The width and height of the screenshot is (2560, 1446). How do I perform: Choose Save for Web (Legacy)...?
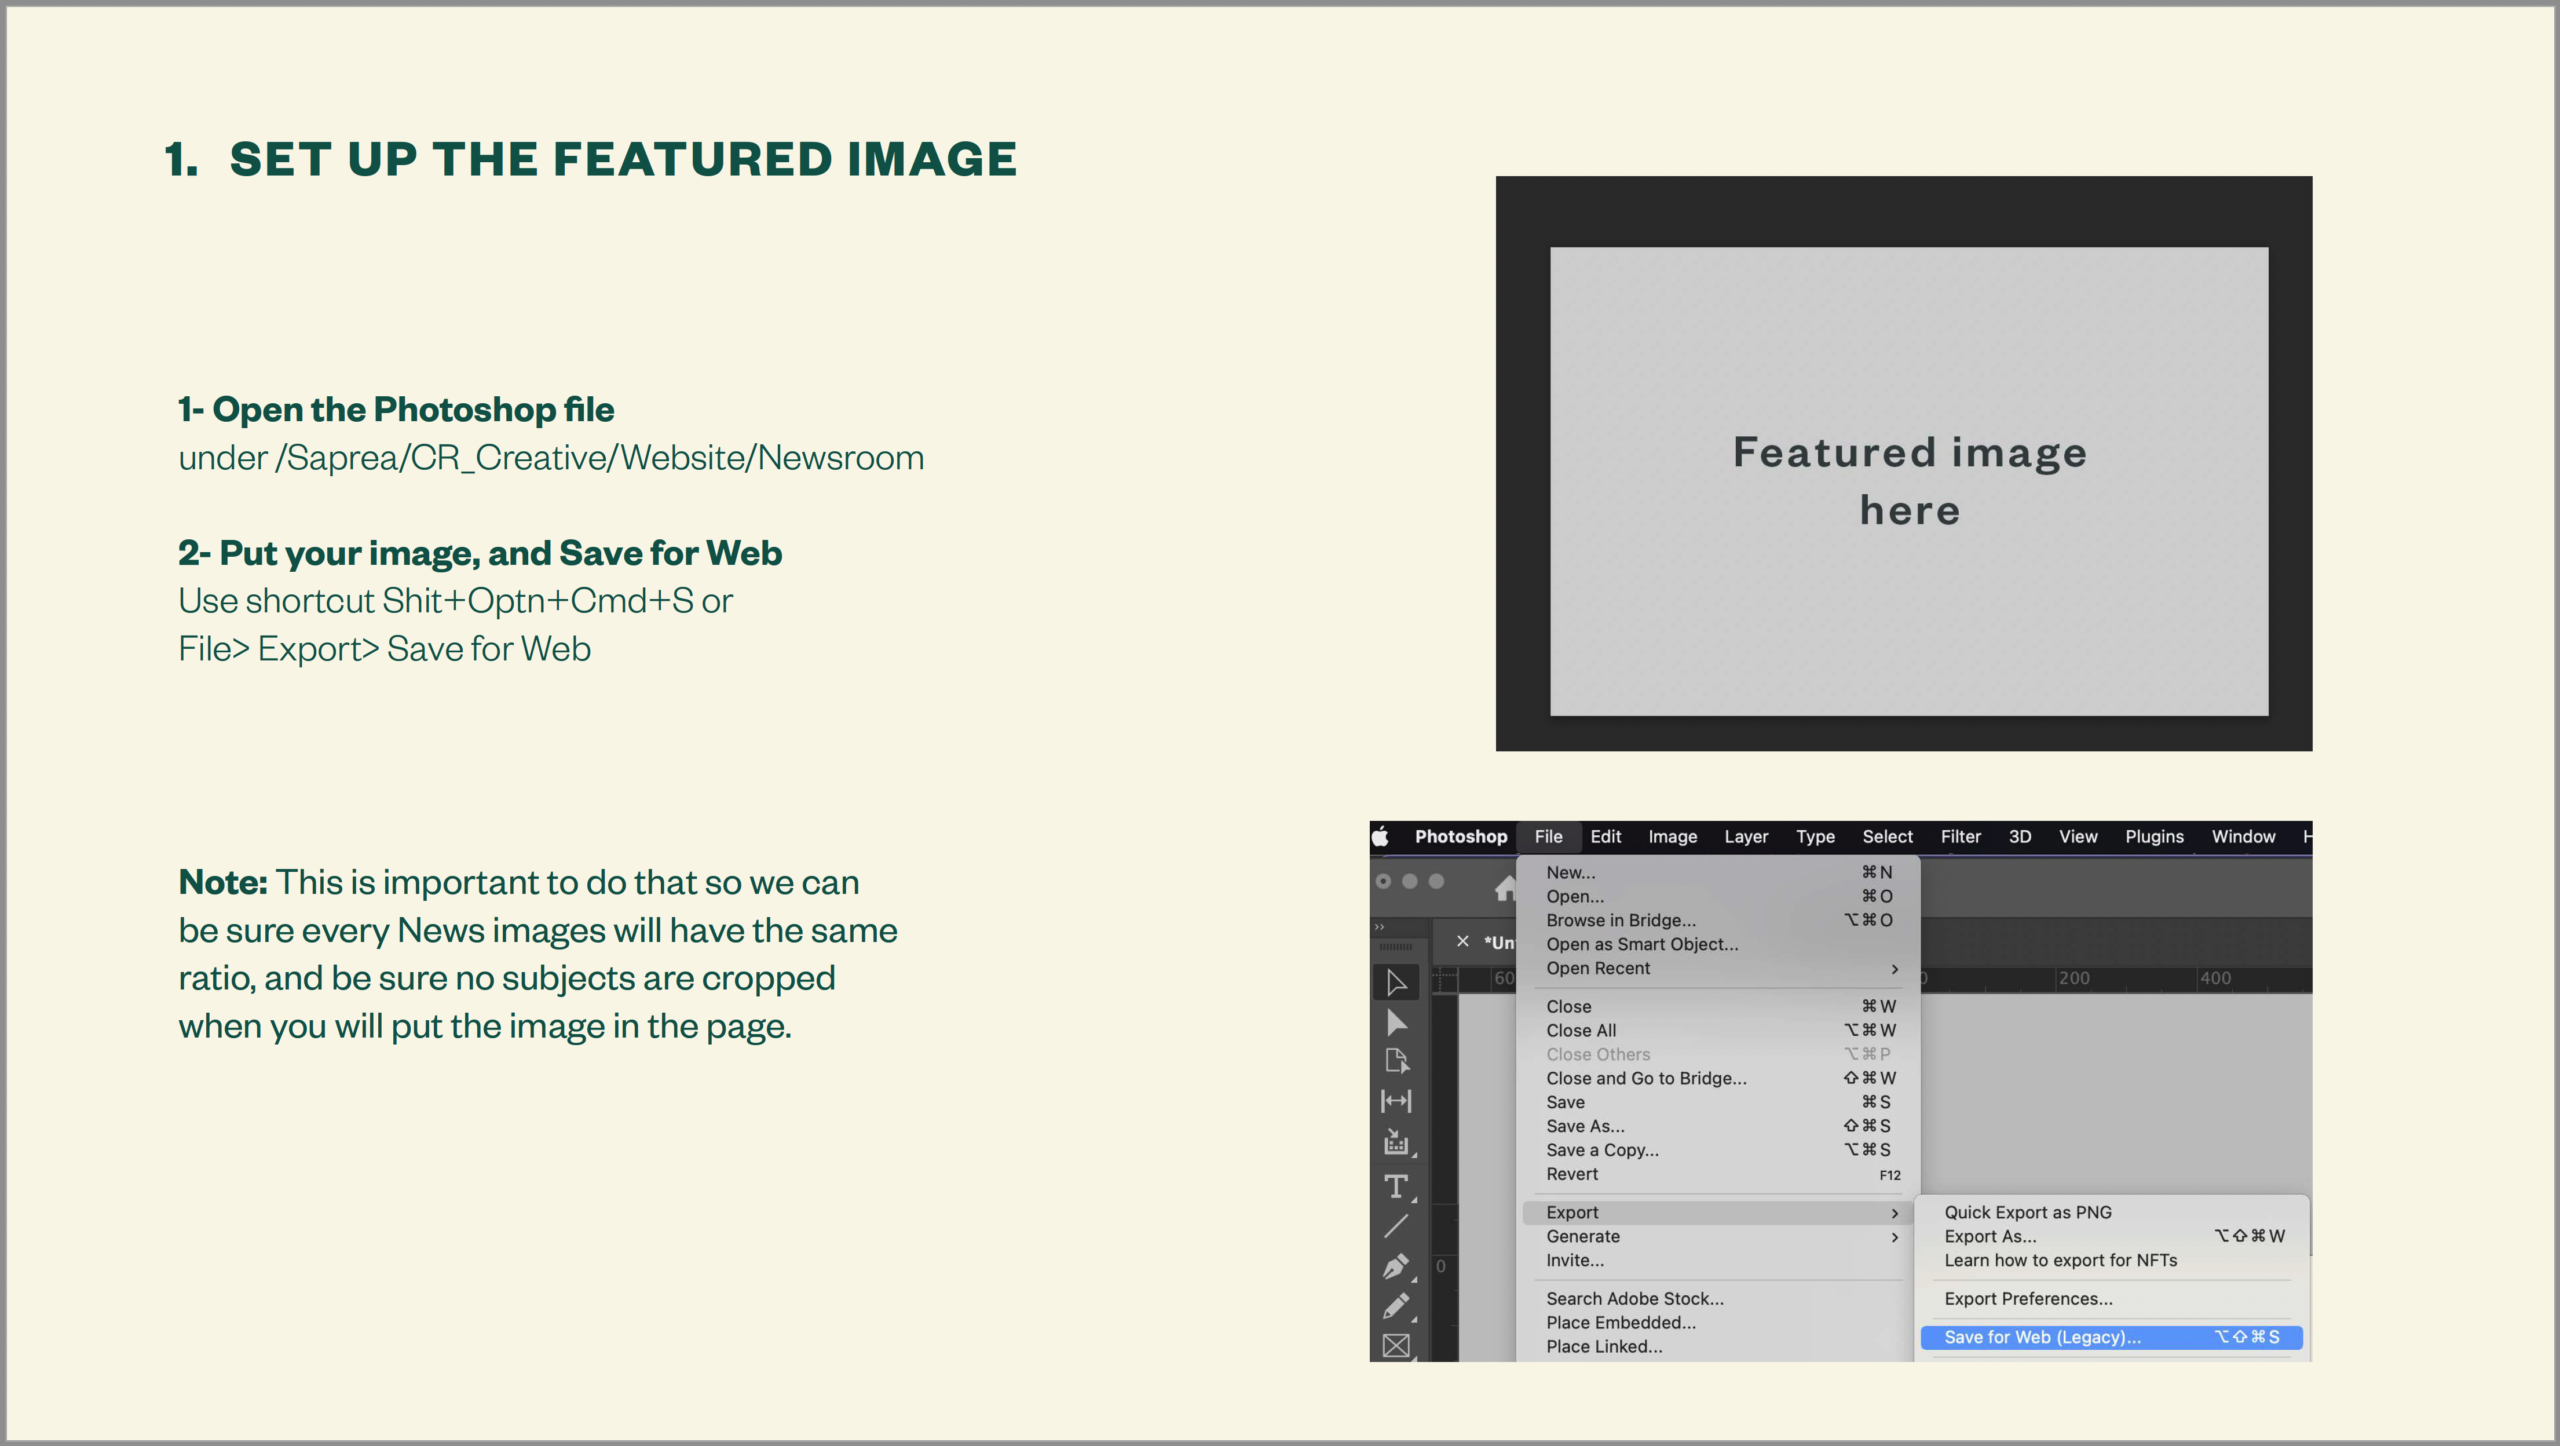coord(2112,1337)
